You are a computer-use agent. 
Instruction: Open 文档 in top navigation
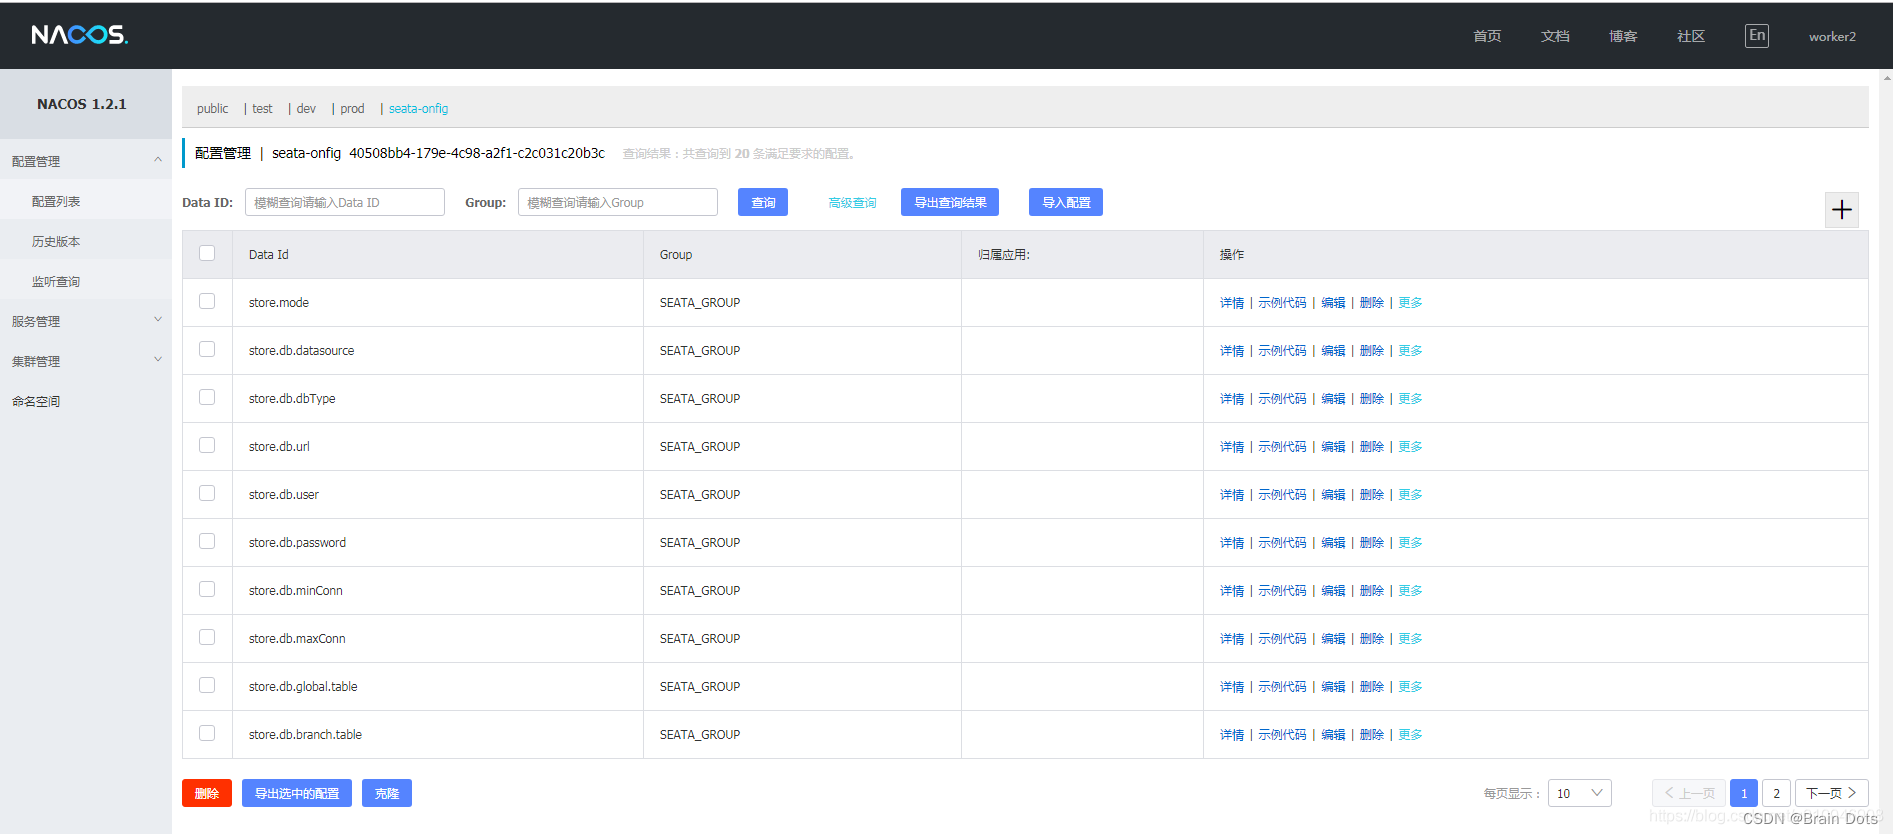(1555, 36)
